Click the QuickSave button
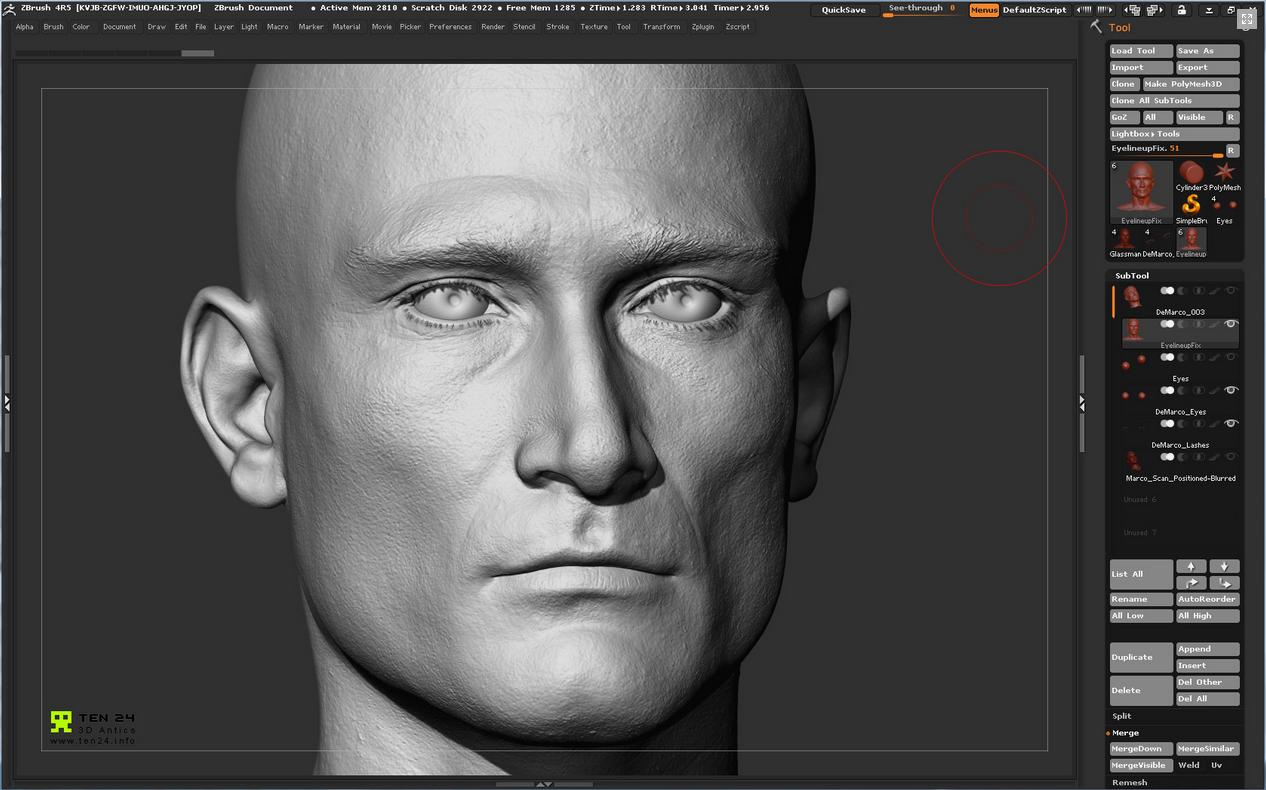 (x=843, y=10)
